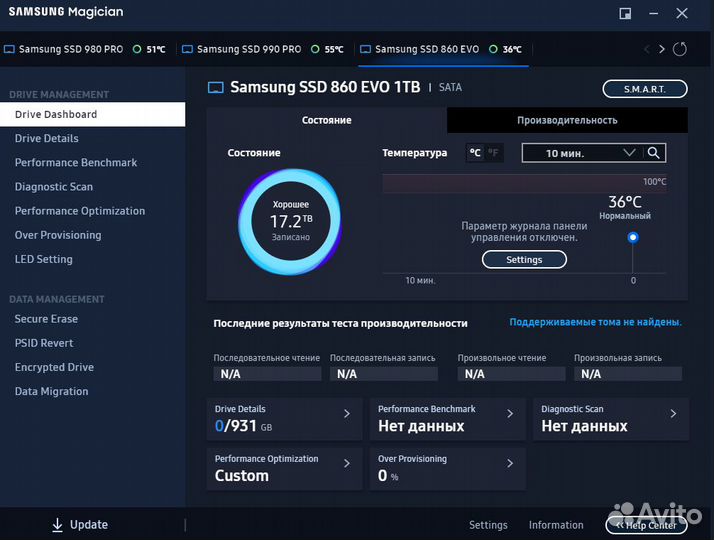Click 'Поддерживаемые тома не найдены.' link

coord(596,322)
